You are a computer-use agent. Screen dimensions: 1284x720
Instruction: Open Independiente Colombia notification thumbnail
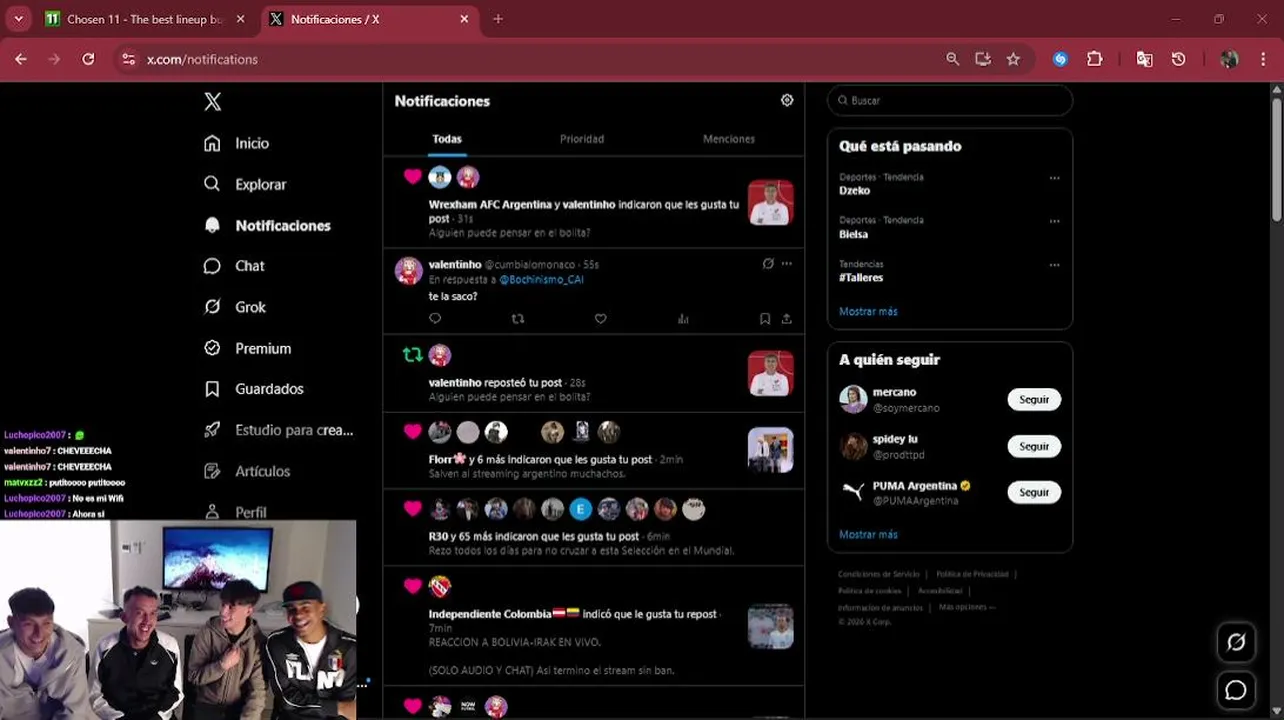point(770,626)
